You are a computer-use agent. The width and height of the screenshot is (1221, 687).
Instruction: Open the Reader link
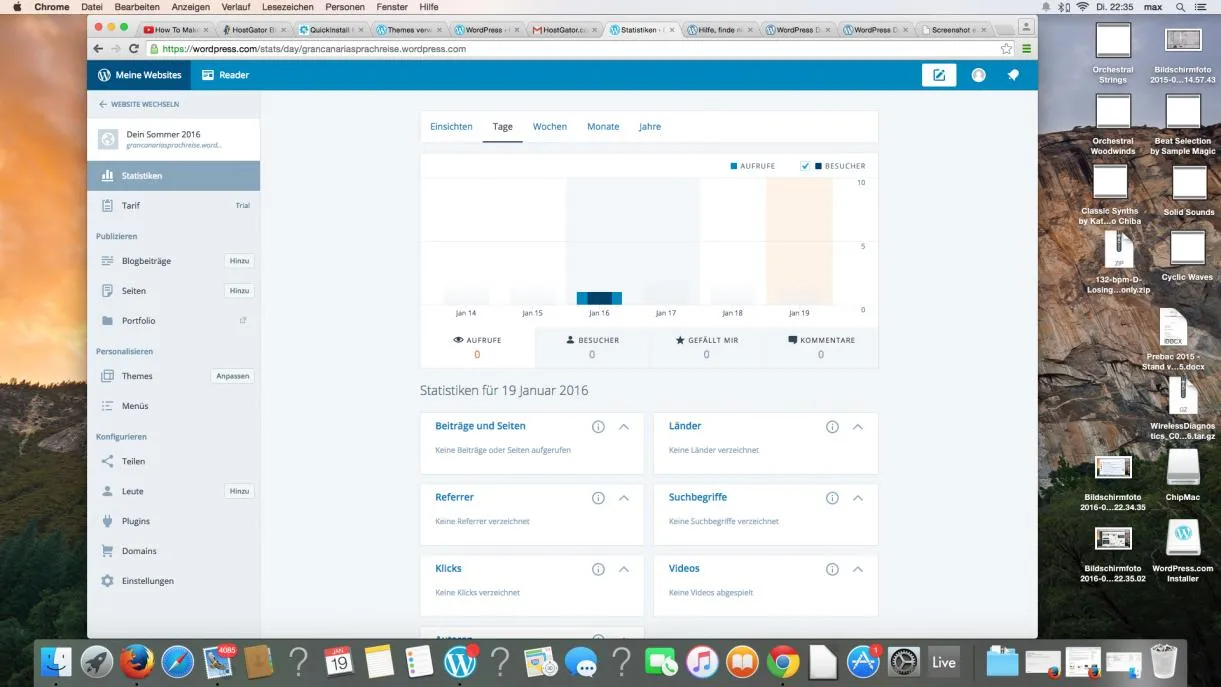[x=225, y=75]
